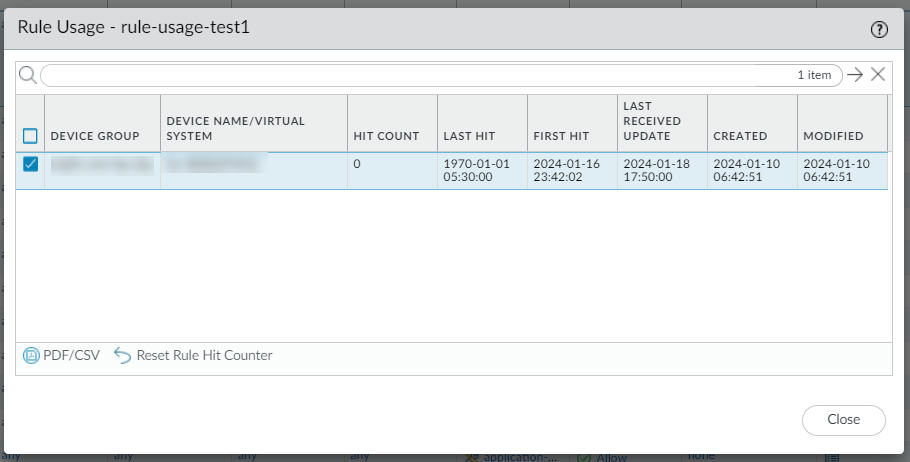Sort by Last Received Update column
The width and height of the screenshot is (910, 462).
click(x=651, y=120)
